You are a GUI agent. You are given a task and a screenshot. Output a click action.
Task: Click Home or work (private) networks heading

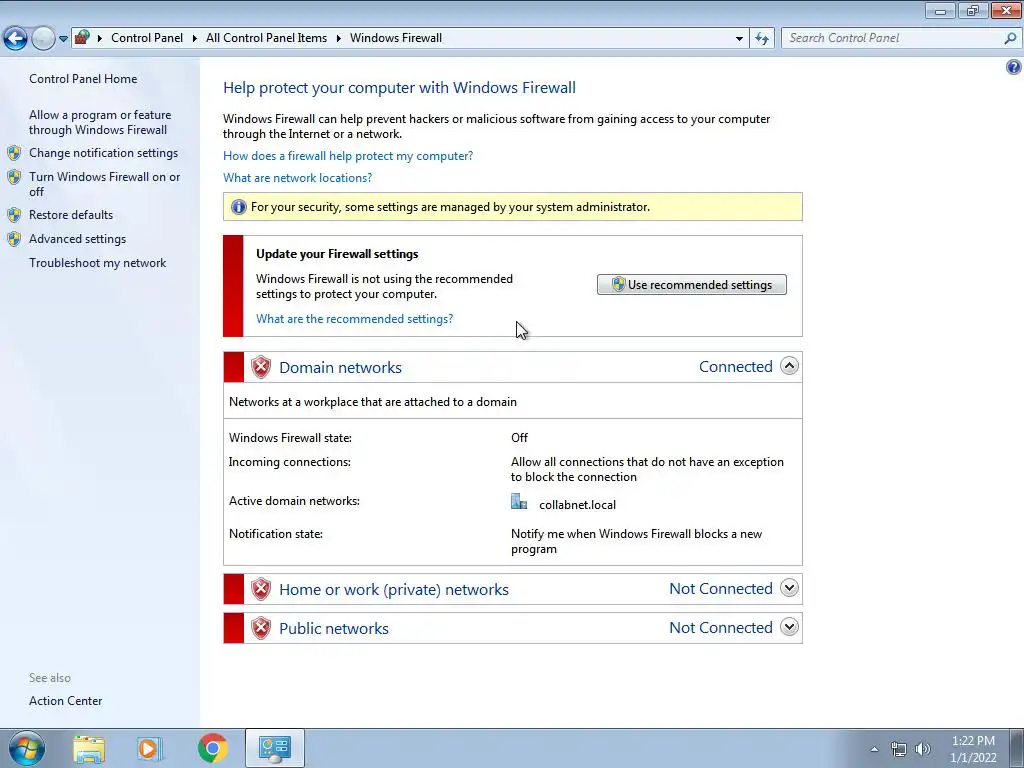point(394,590)
